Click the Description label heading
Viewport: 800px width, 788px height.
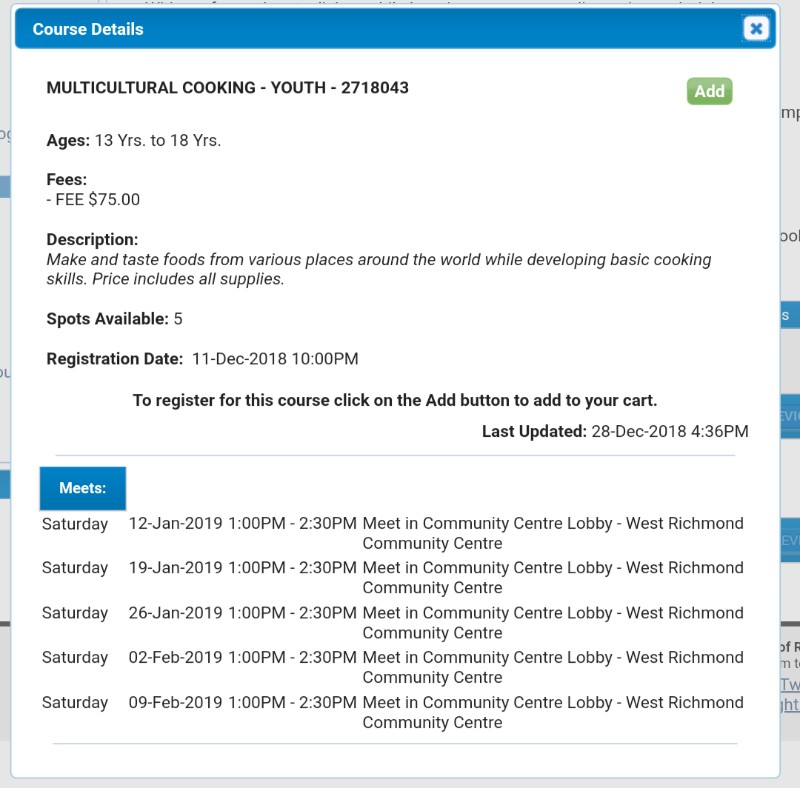click(92, 240)
